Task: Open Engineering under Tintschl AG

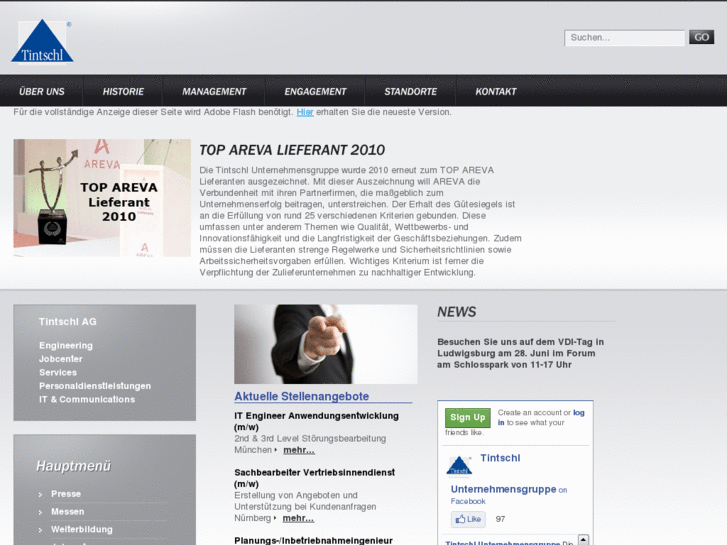Action: (x=66, y=346)
